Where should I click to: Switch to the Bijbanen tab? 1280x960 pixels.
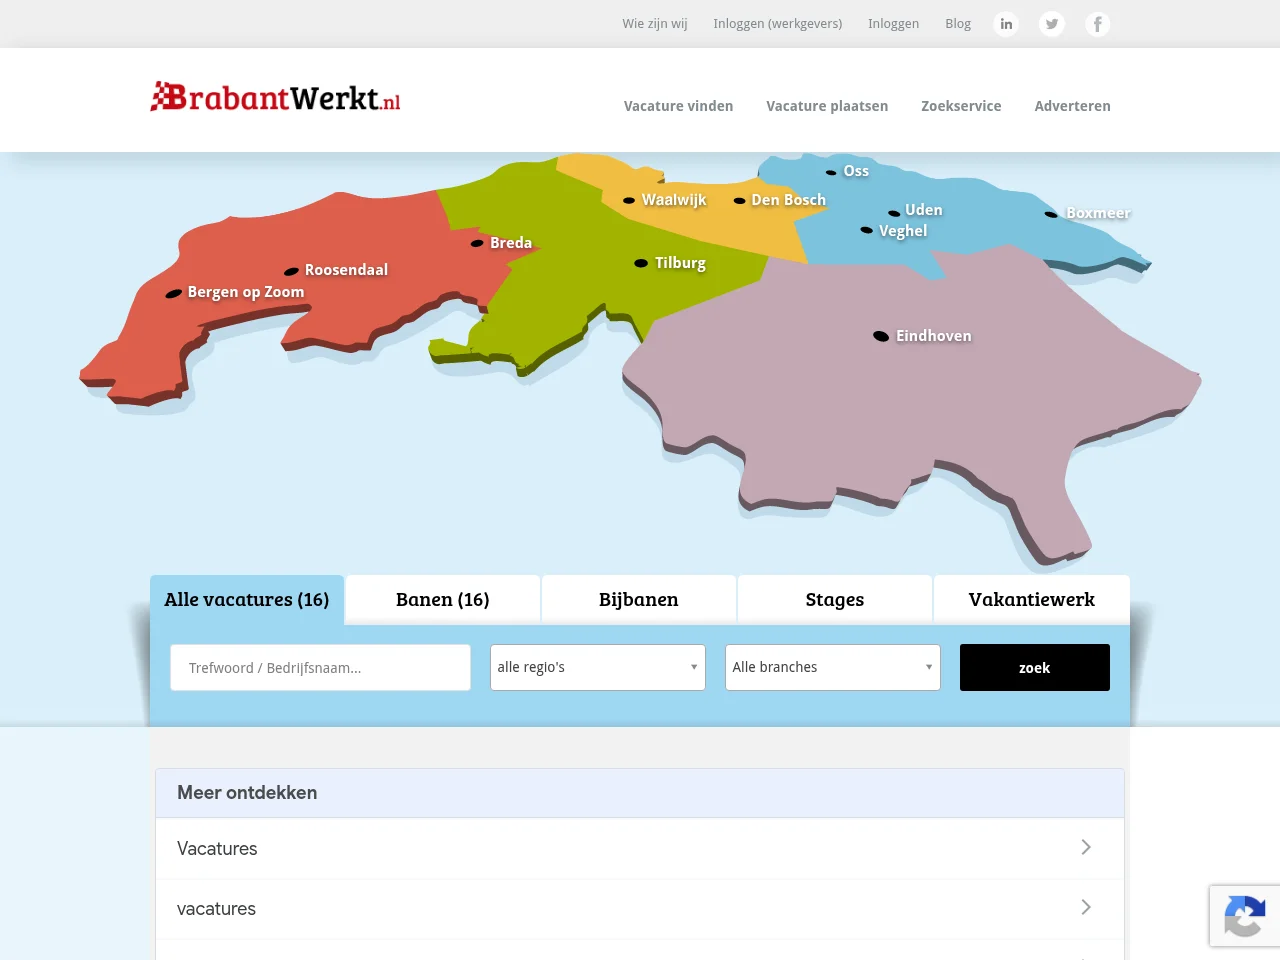(639, 600)
